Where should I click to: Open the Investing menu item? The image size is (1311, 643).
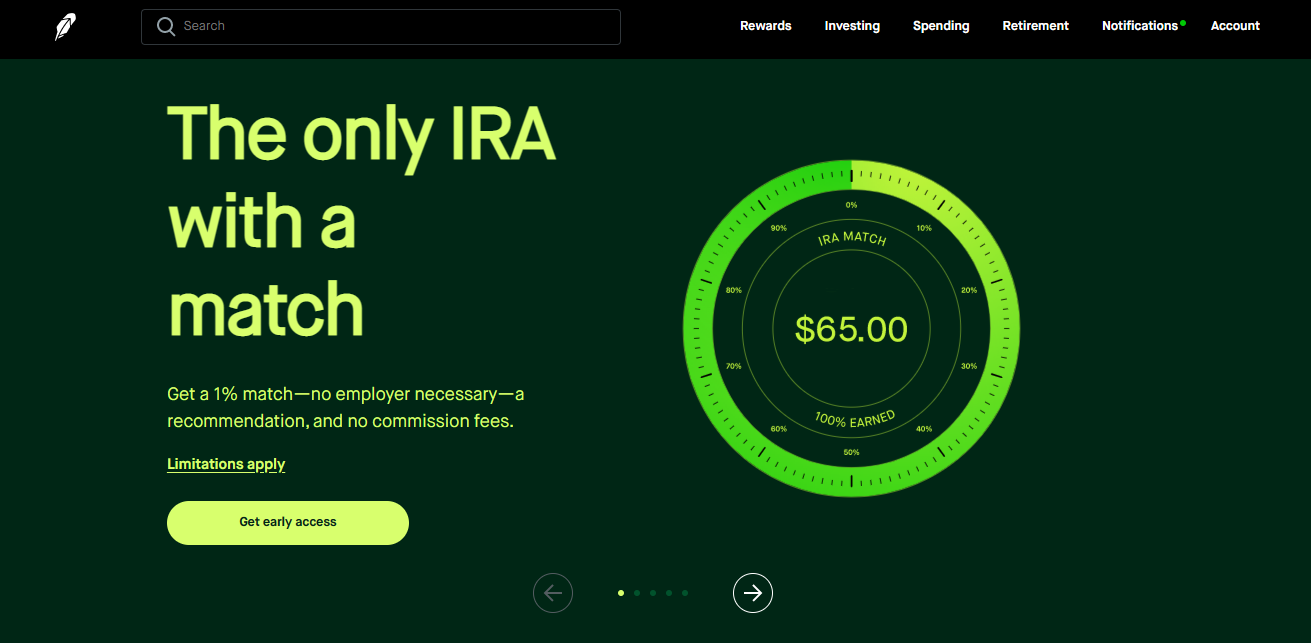[852, 26]
